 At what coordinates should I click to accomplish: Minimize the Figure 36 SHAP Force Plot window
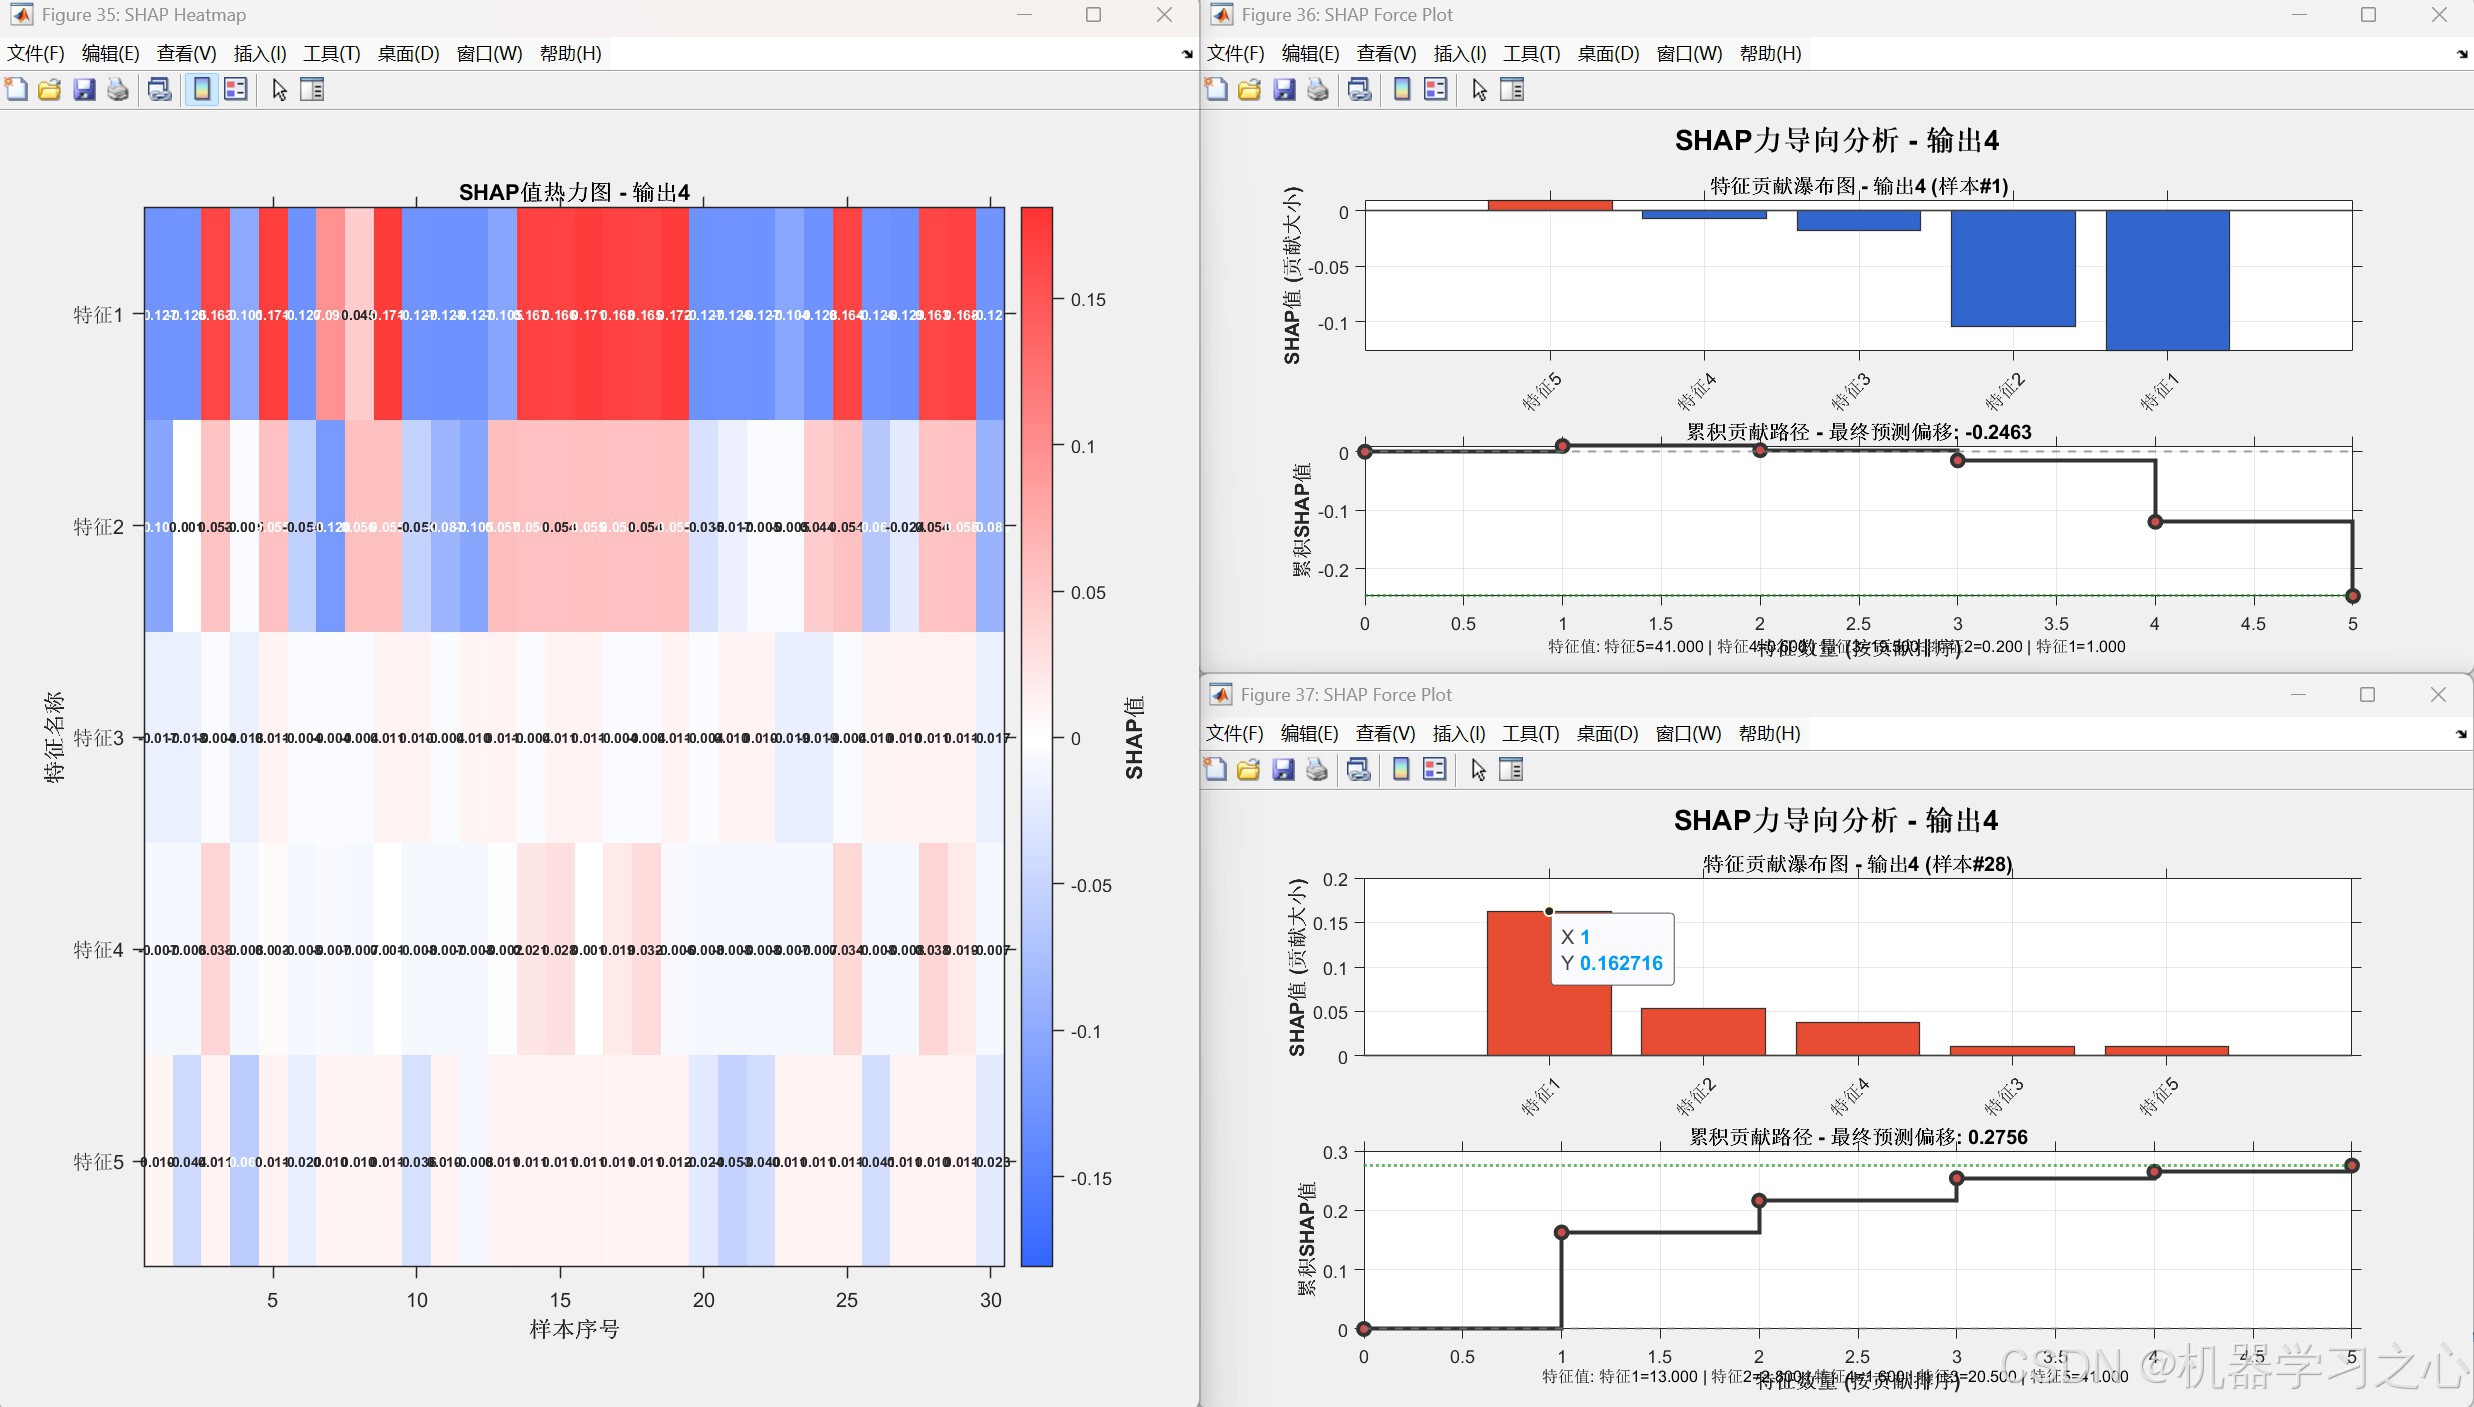click(2298, 15)
